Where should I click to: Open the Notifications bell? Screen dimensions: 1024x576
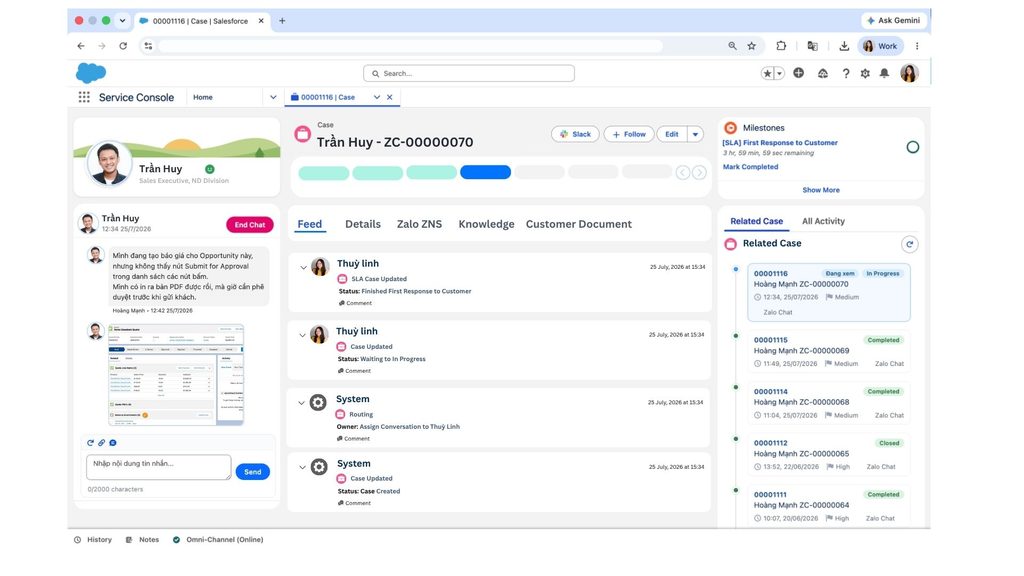tap(884, 73)
